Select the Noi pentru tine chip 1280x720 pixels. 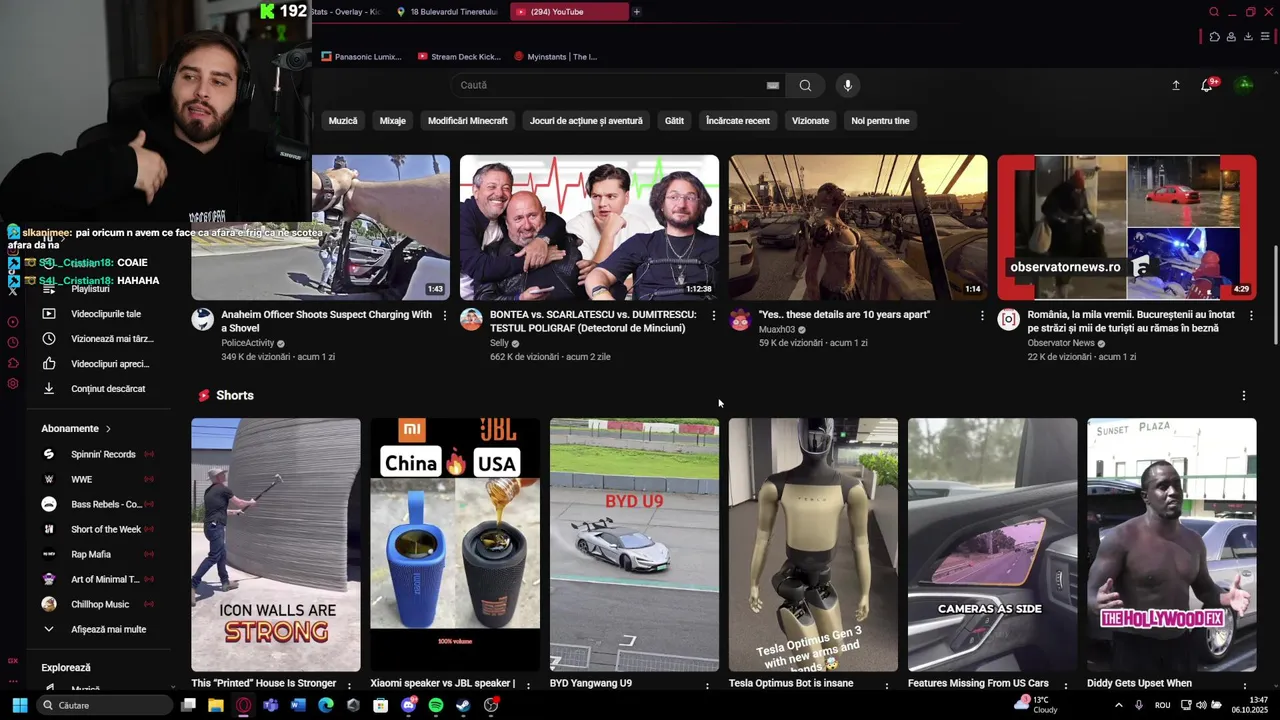880,121
